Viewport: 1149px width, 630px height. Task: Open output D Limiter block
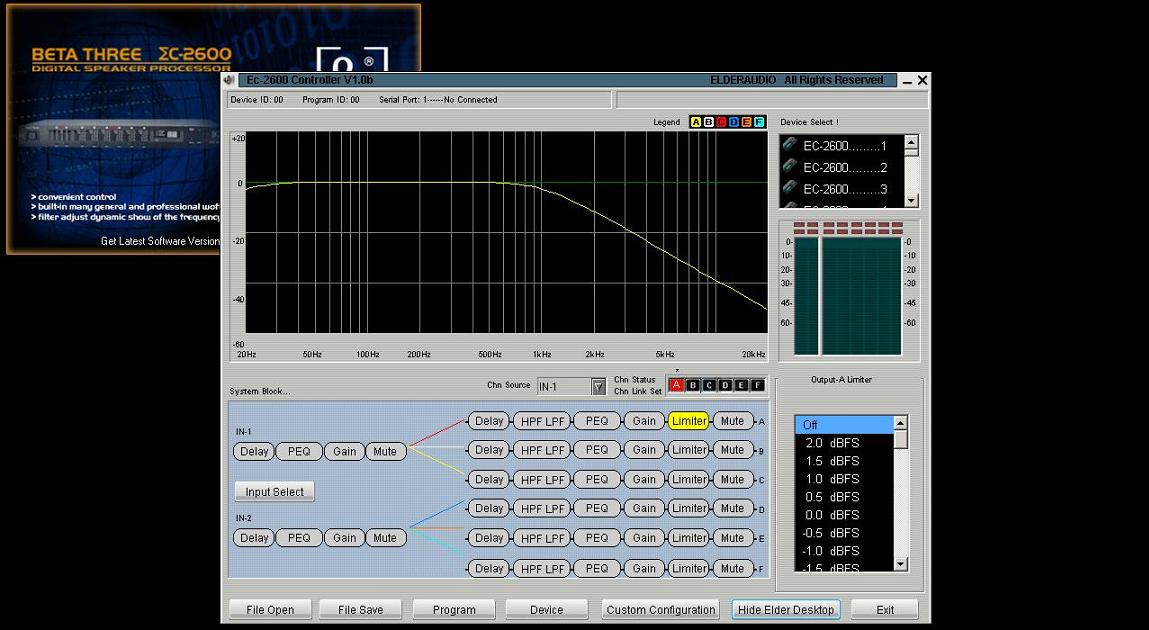689,508
